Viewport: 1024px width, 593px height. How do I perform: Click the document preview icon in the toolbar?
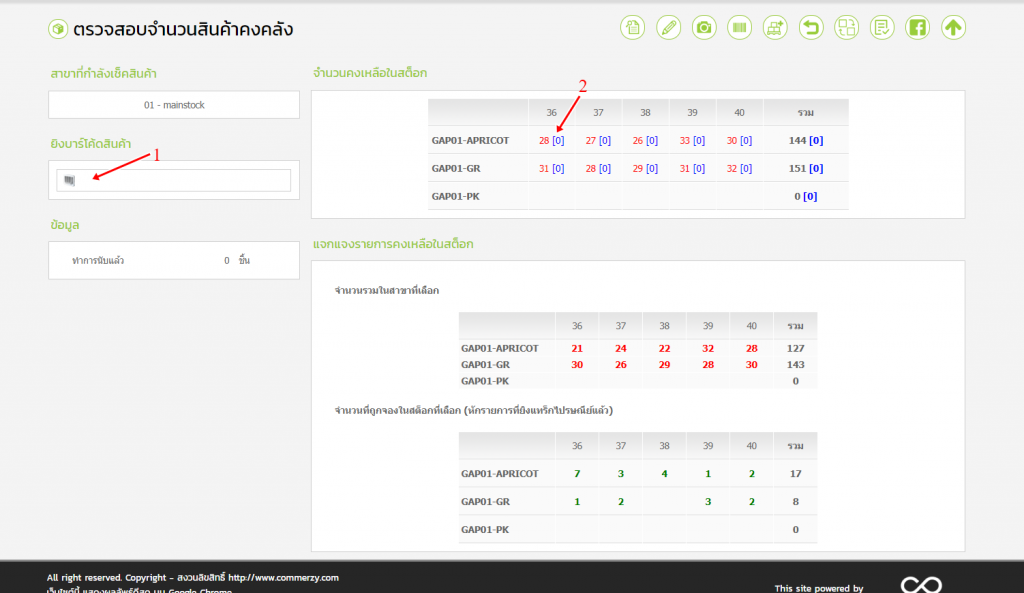(x=632, y=27)
